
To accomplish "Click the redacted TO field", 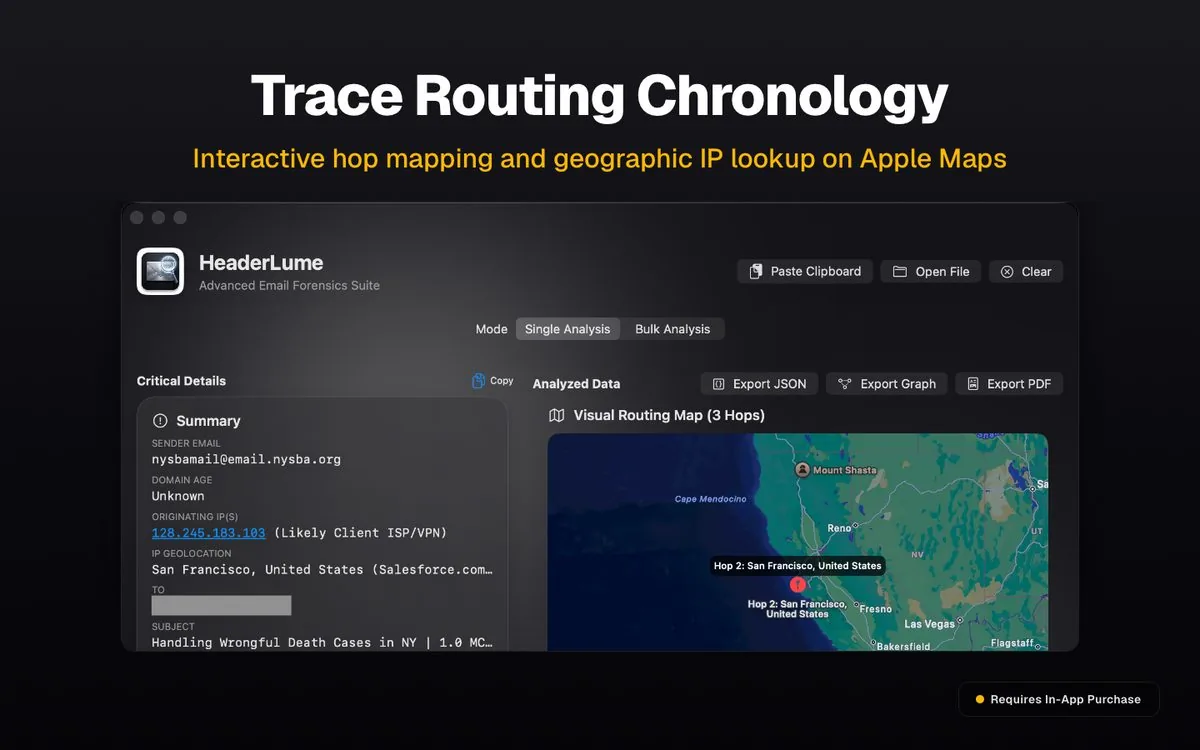I will [x=221, y=606].
